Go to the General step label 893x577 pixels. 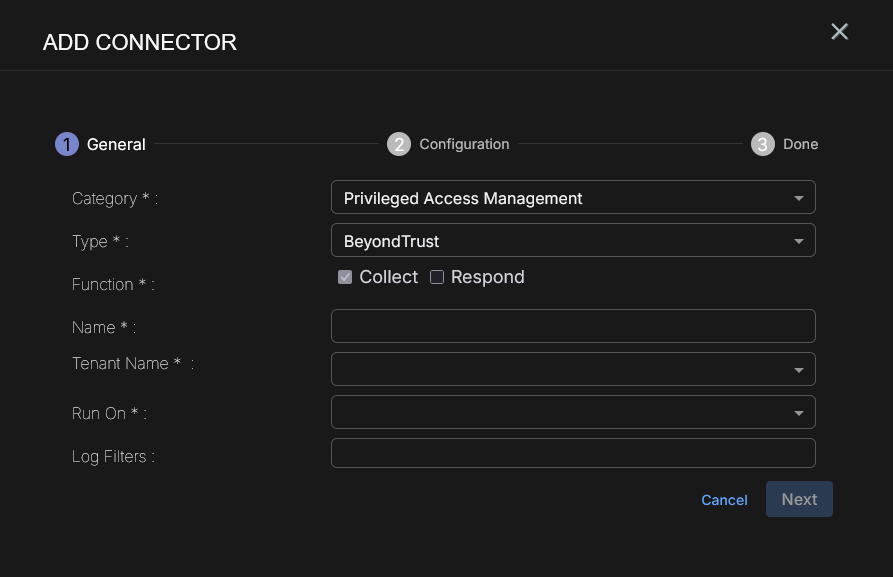click(116, 144)
